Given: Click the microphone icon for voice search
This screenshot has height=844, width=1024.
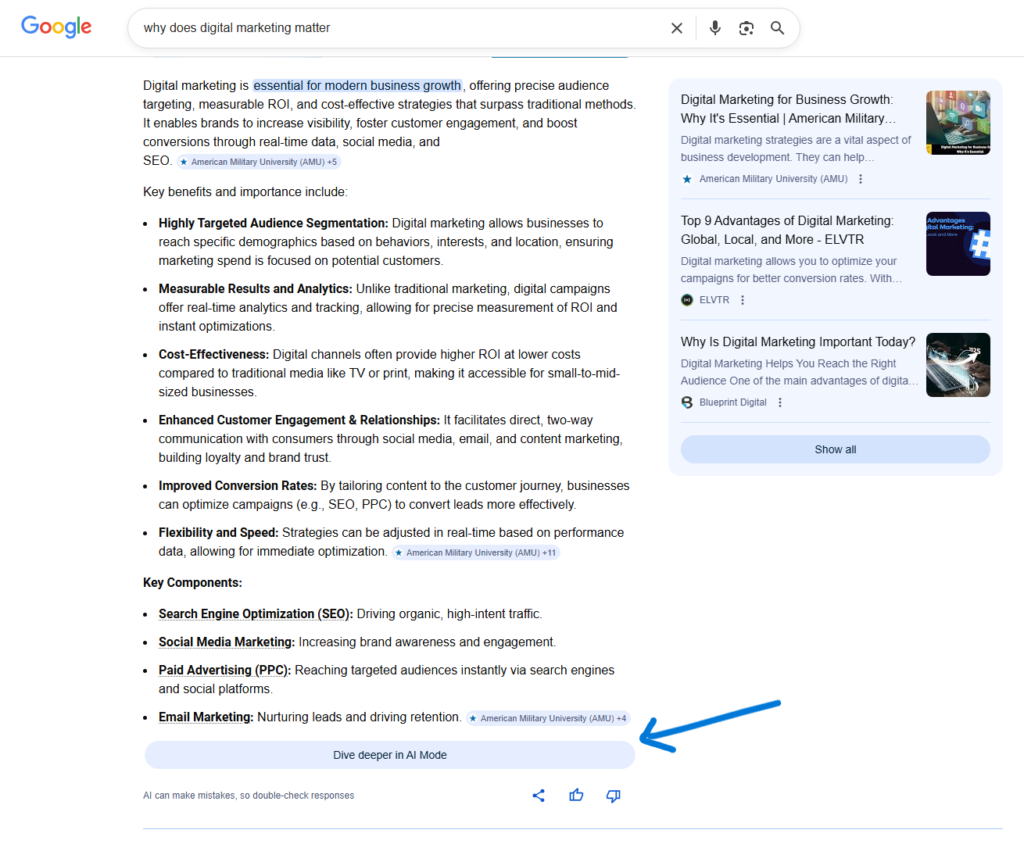Looking at the screenshot, I should (715, 28).
